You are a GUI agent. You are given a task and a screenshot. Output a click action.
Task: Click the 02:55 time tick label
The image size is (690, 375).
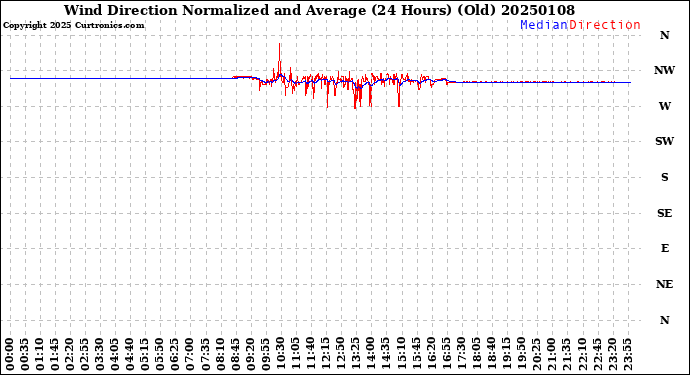[x=85, y=354]
